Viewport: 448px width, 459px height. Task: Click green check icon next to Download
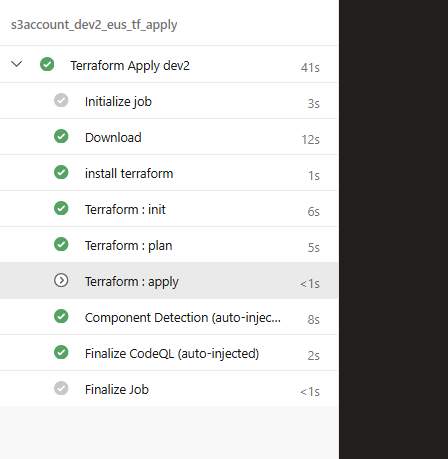point(61,136)
